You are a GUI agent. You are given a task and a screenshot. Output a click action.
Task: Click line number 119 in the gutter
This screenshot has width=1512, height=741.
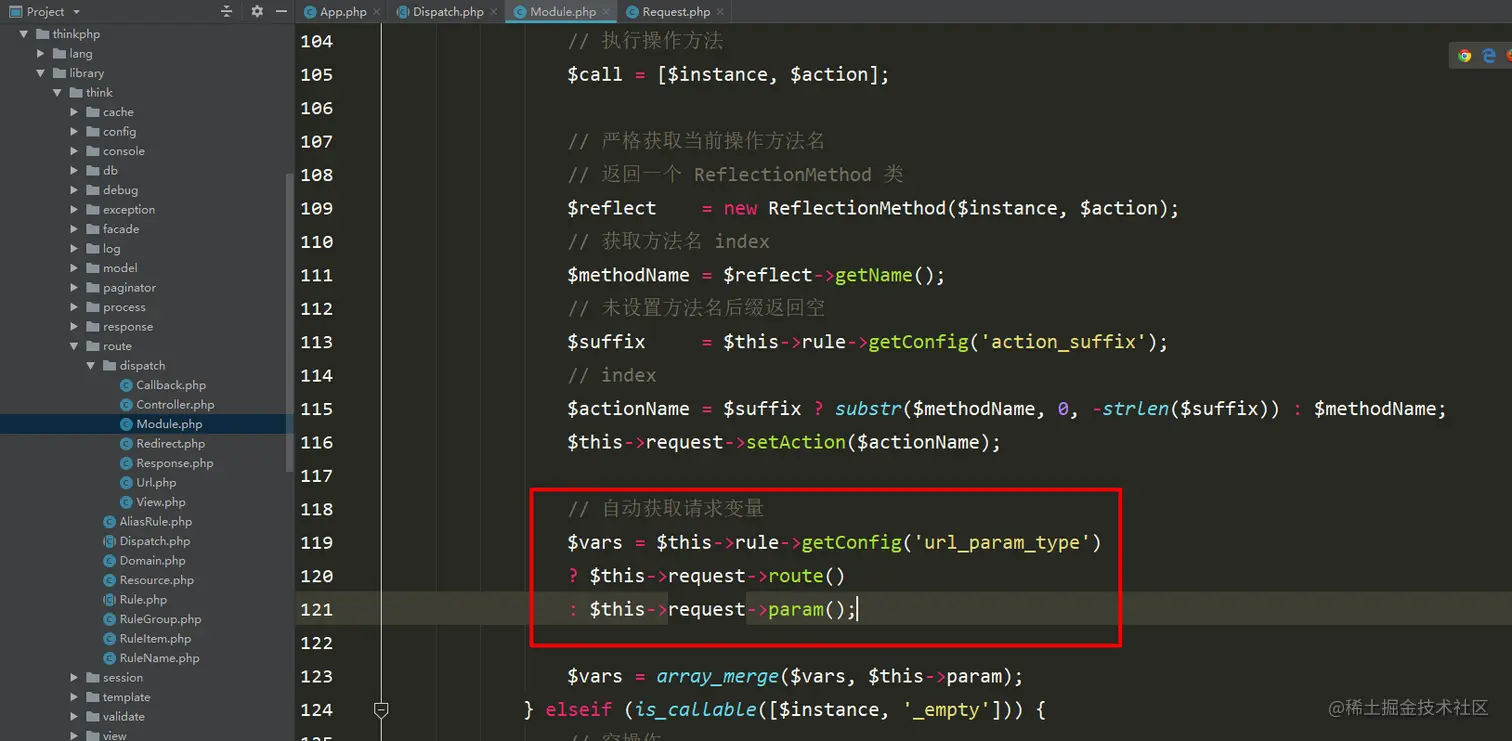(317, 543)
